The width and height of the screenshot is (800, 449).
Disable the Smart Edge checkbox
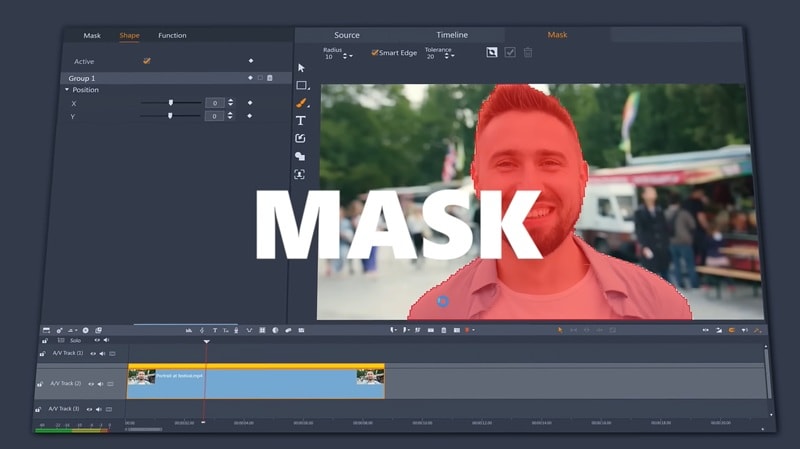click(x=374, y=53)
